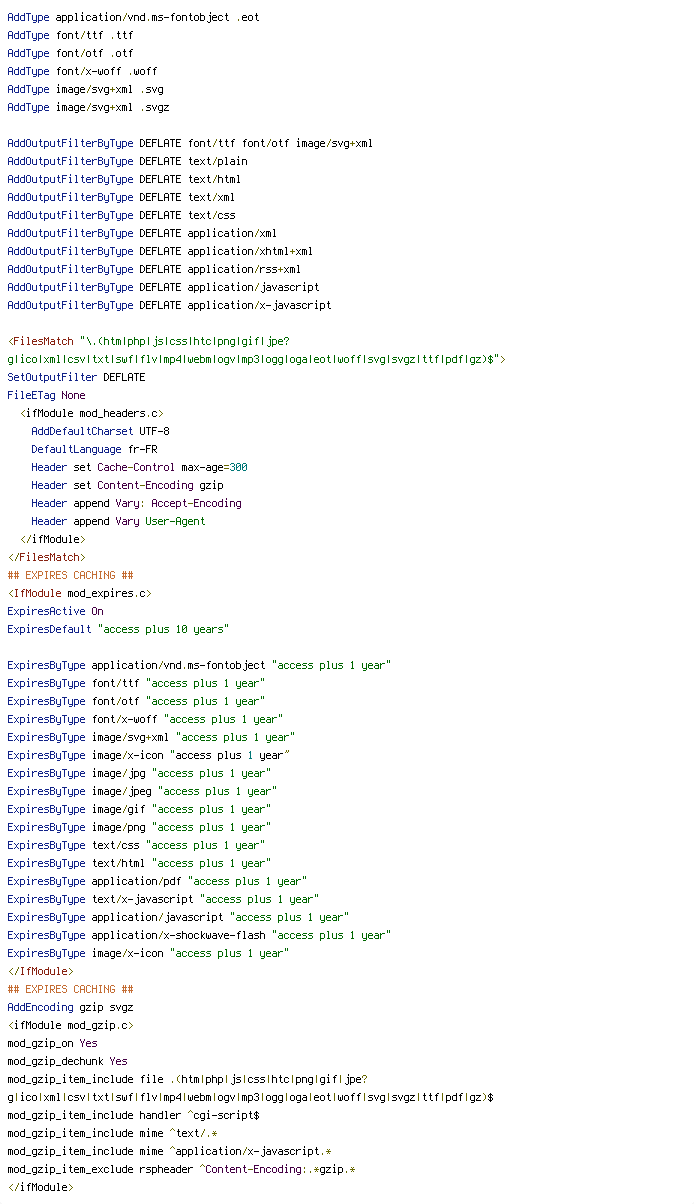Screen dimensions: 694x1204
Task: Select the '<ifModule mod_gzip.c>' line
Action: click(x=70, y=1025)
